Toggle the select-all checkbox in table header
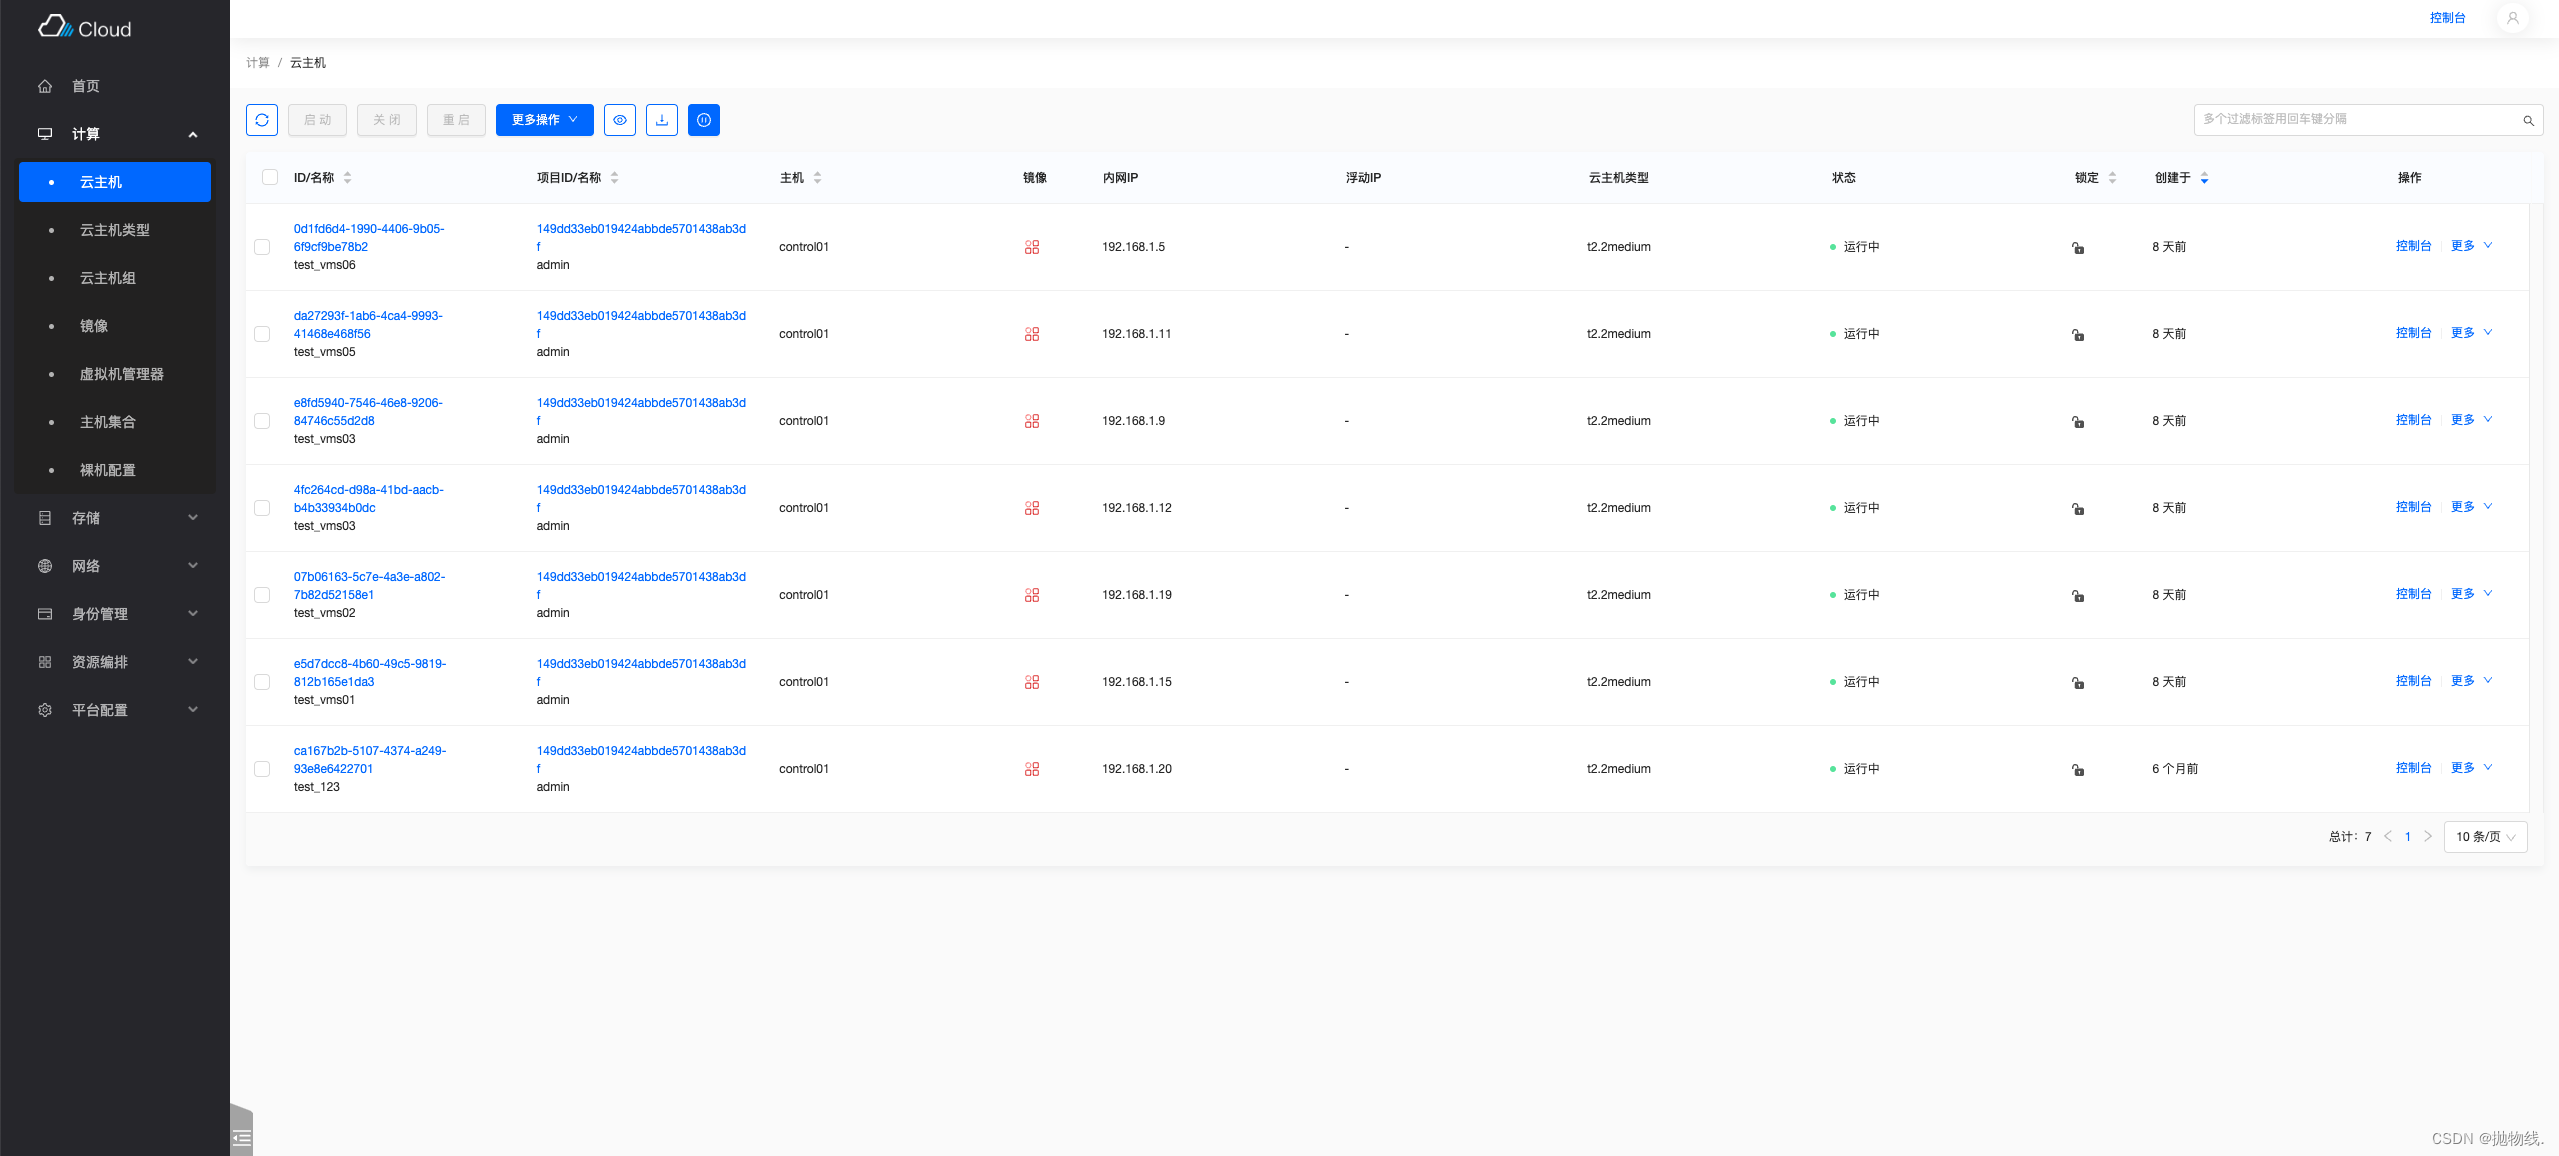 pos(269,177)
